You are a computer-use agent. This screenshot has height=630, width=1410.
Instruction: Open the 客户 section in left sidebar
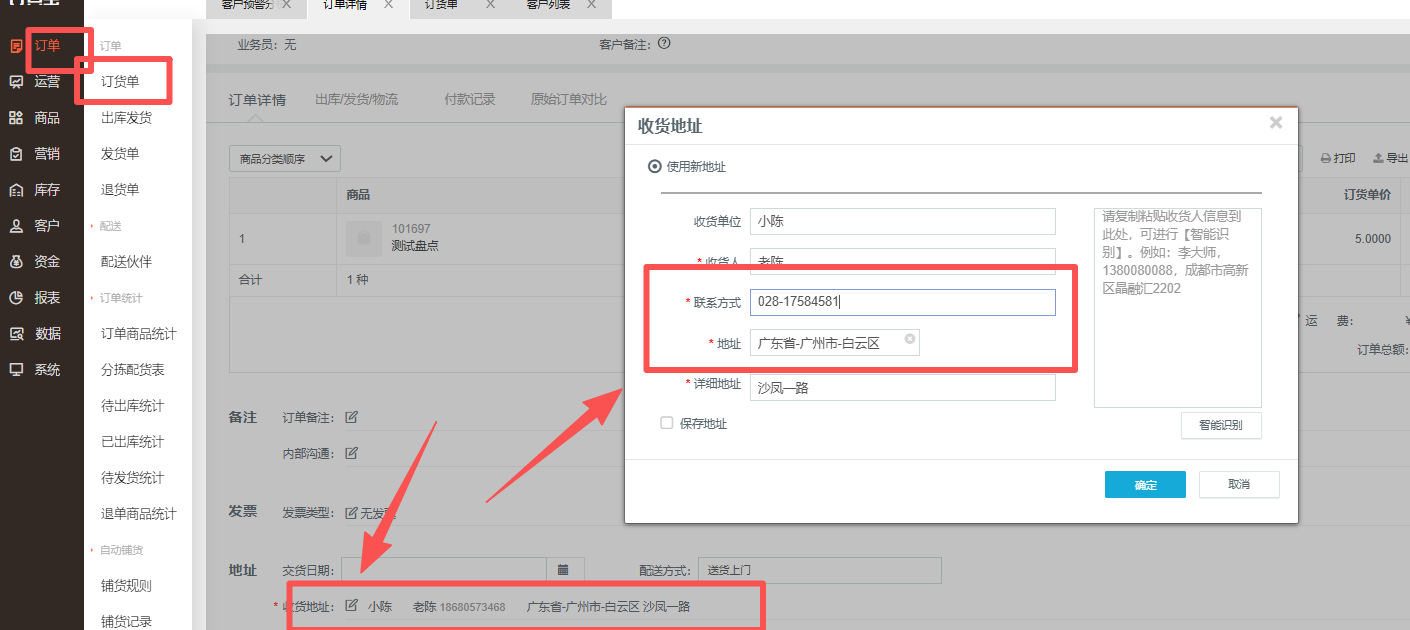[x=36, y=226]
